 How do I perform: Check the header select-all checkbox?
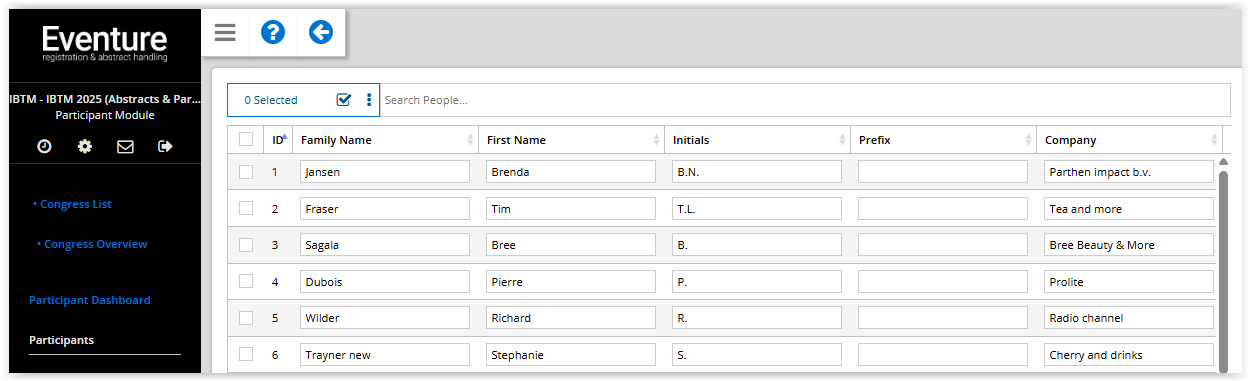(x=246, y=140)
